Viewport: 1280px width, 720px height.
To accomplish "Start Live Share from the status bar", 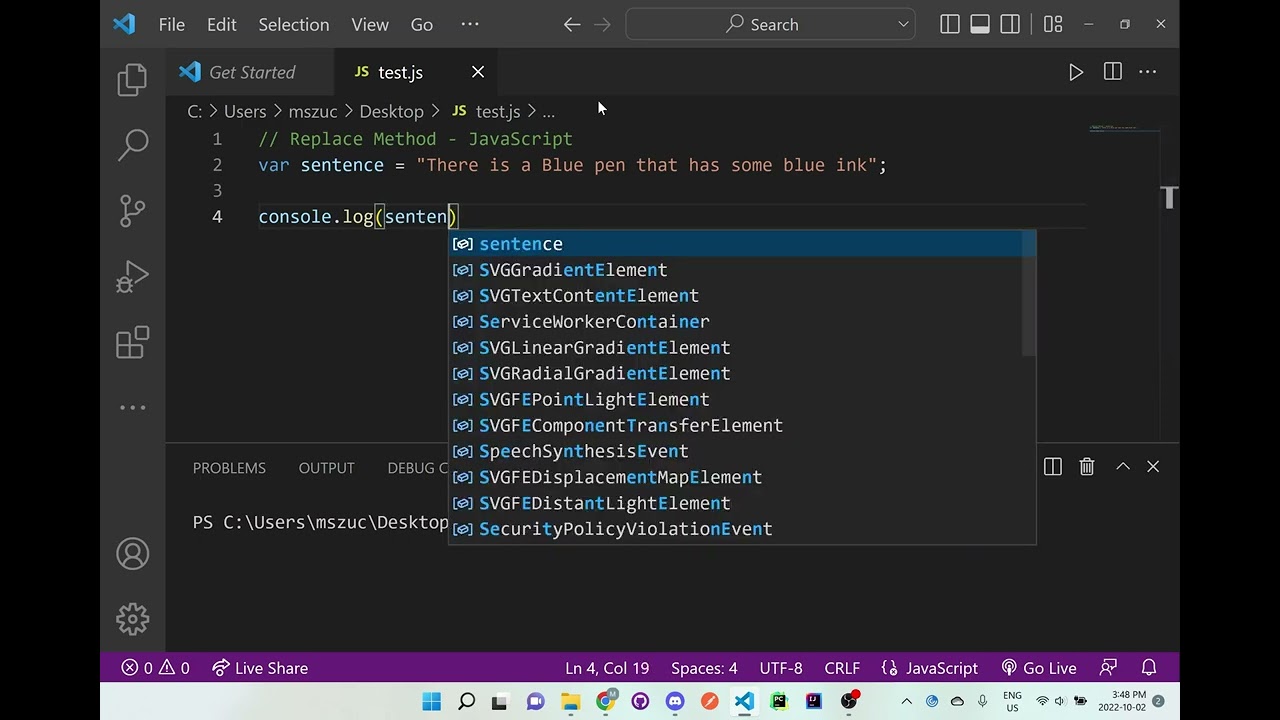I will click(x=260, y=668).
